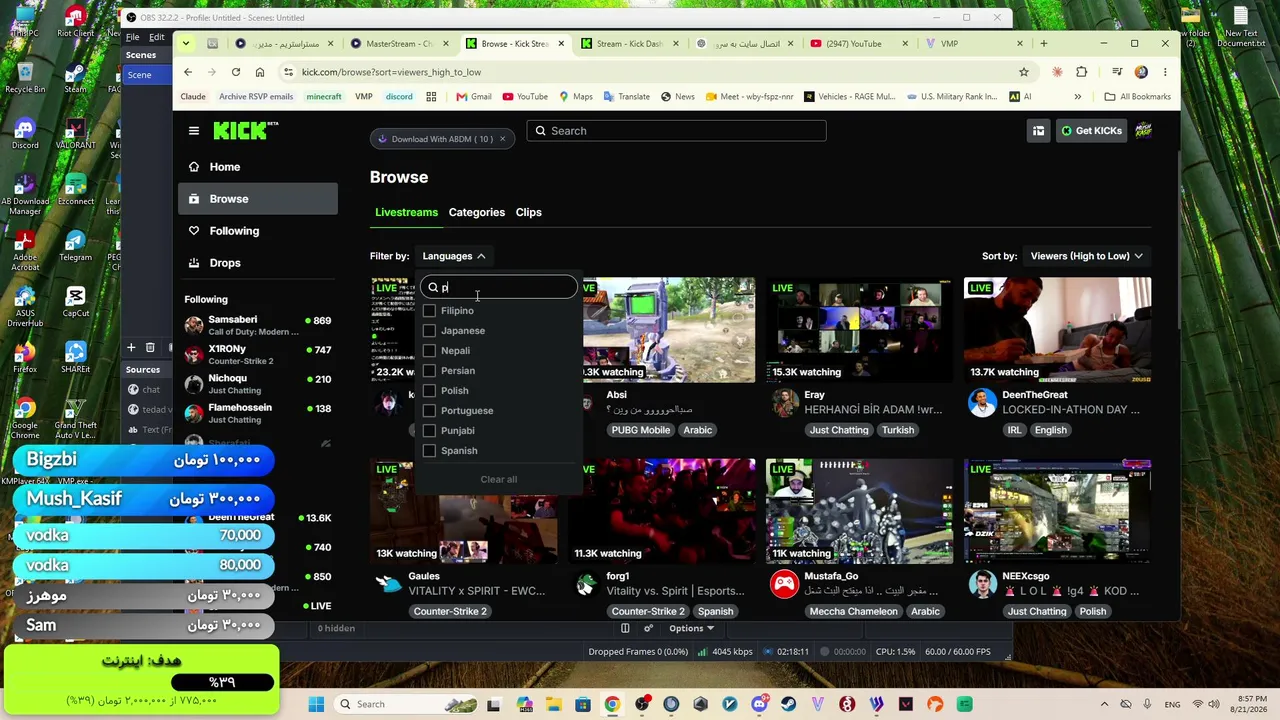Open the Maps bookmark
This screenshot has height=720, width=1280.
pos(575,97)
